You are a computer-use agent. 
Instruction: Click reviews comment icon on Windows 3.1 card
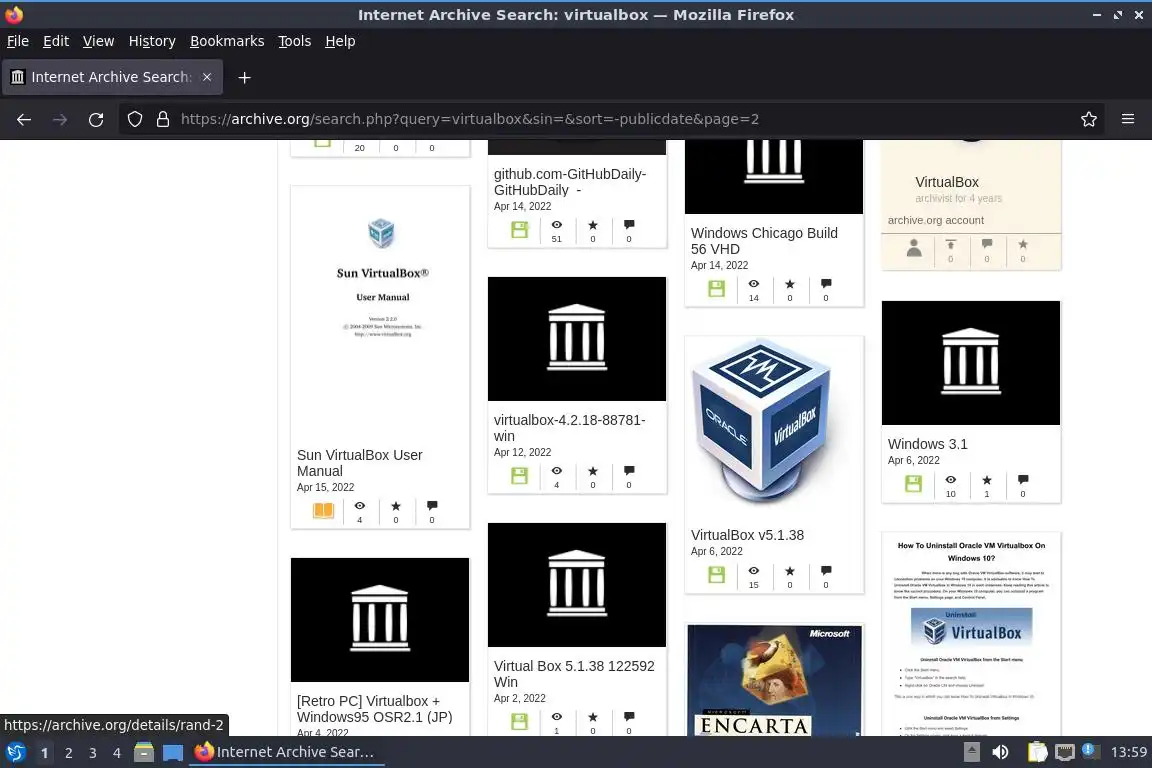[x=1023, y=480]
